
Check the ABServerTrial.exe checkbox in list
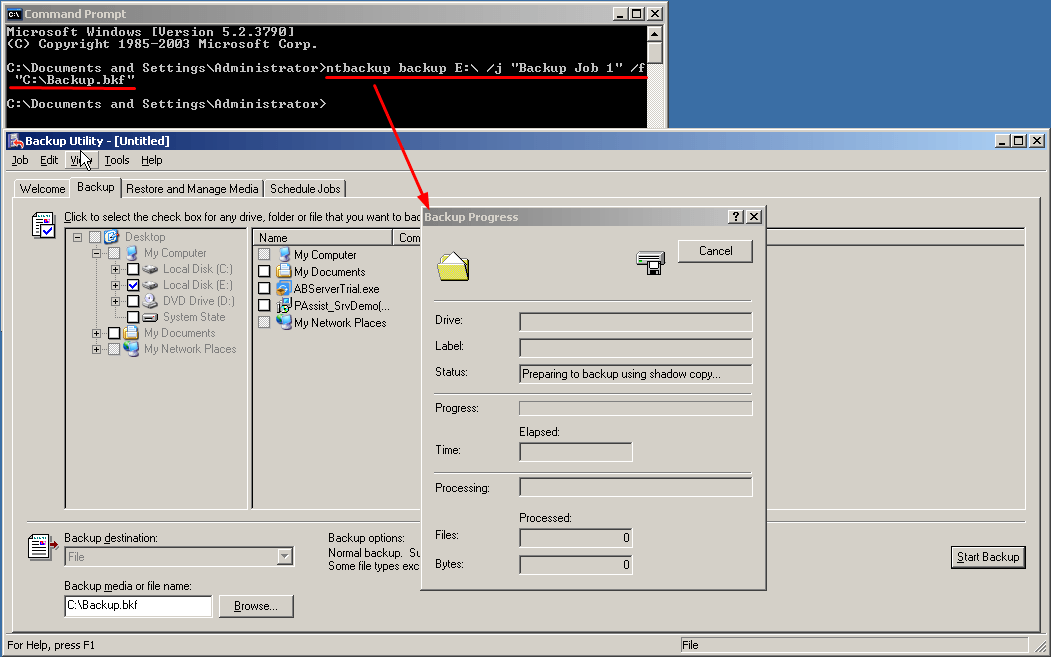pyautogui.click(x=264, y=288)
